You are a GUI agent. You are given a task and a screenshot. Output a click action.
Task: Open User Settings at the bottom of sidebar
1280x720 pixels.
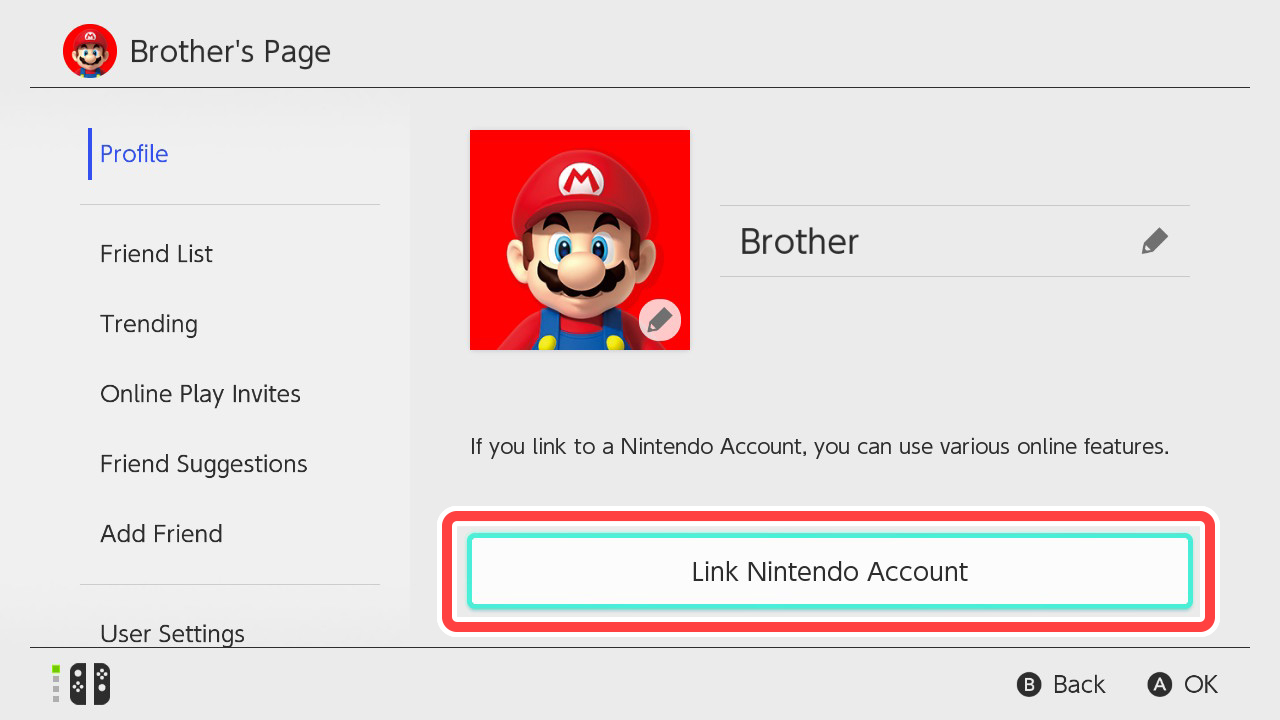pos(172,633)
